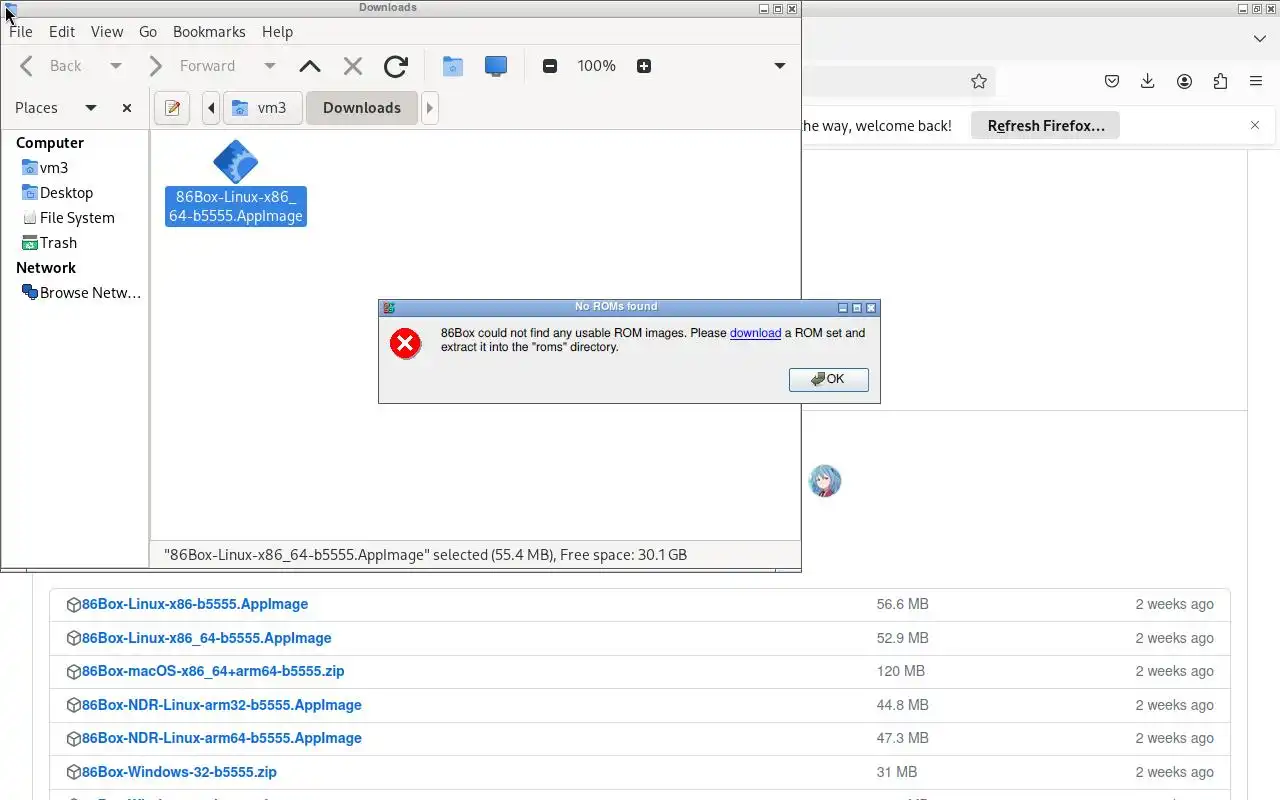Reload the current folder
The height and width of the screenshot is (800, 1280).
[x=396, y=66]
